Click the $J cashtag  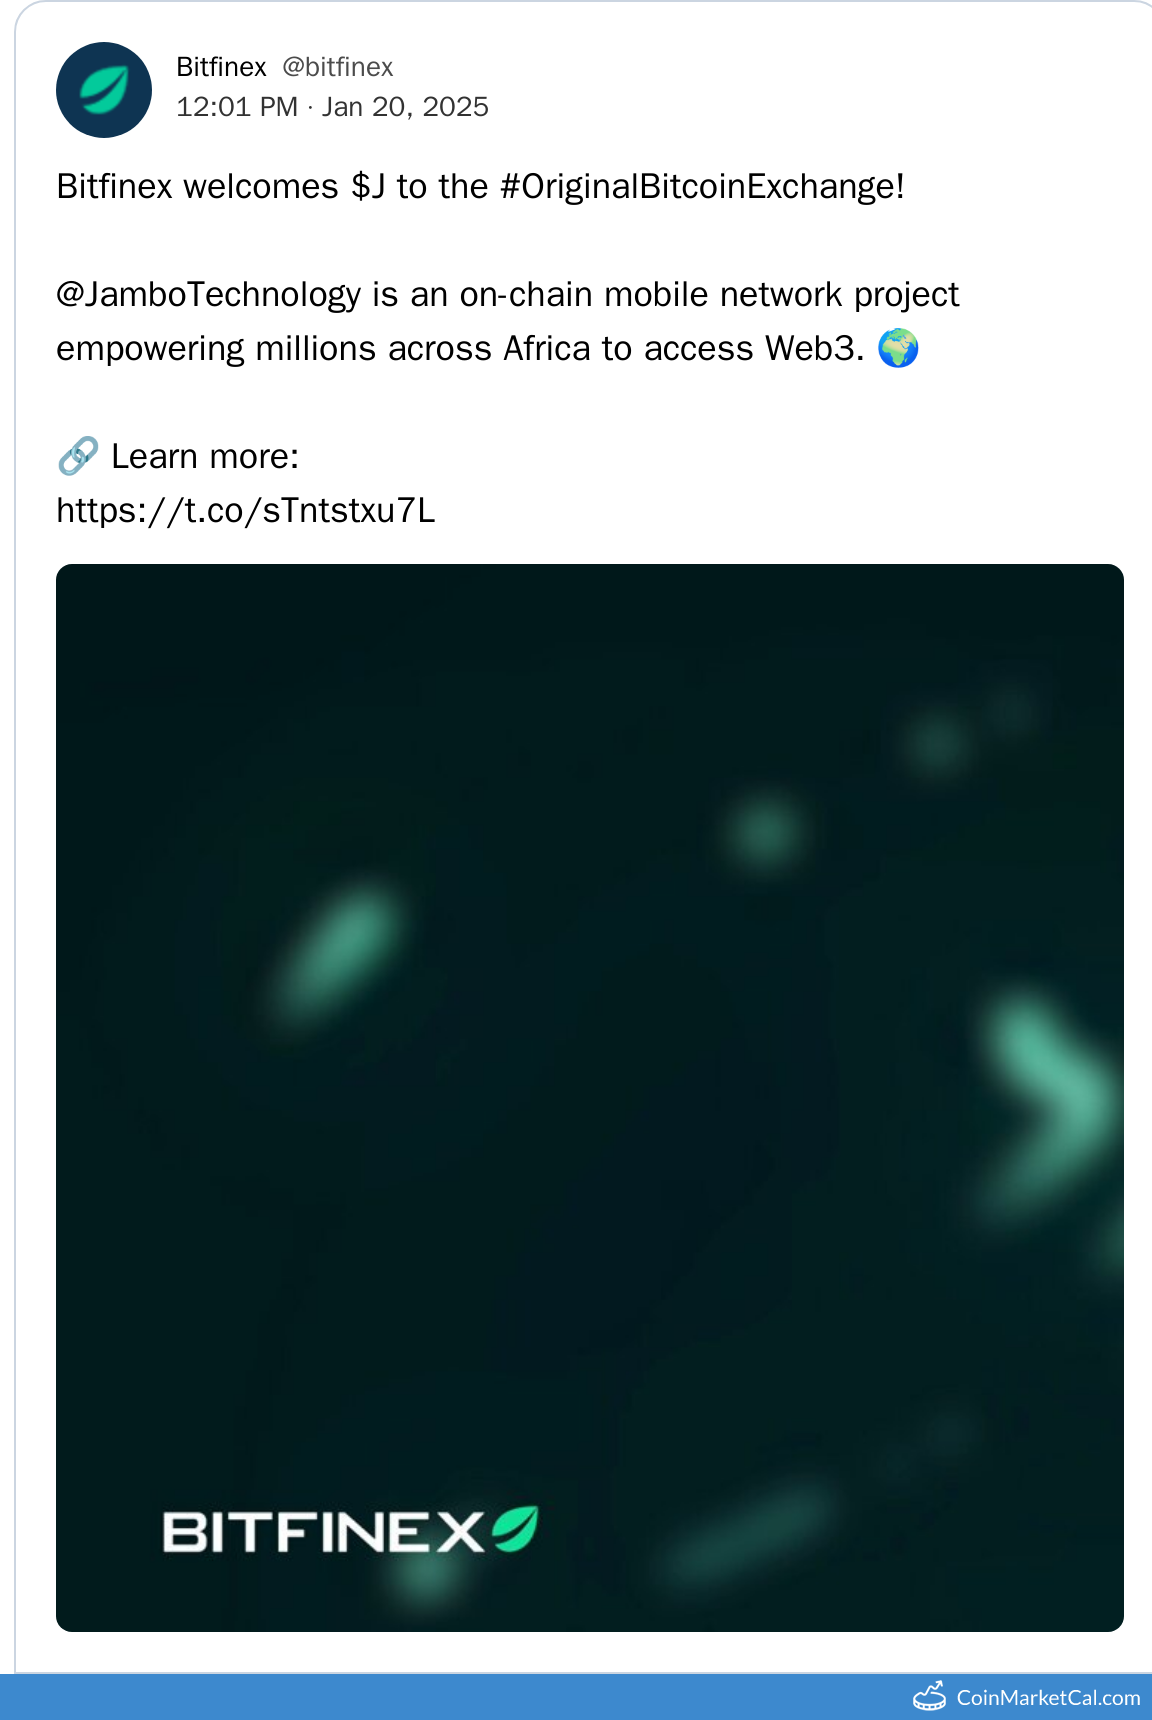pos(368,187)
